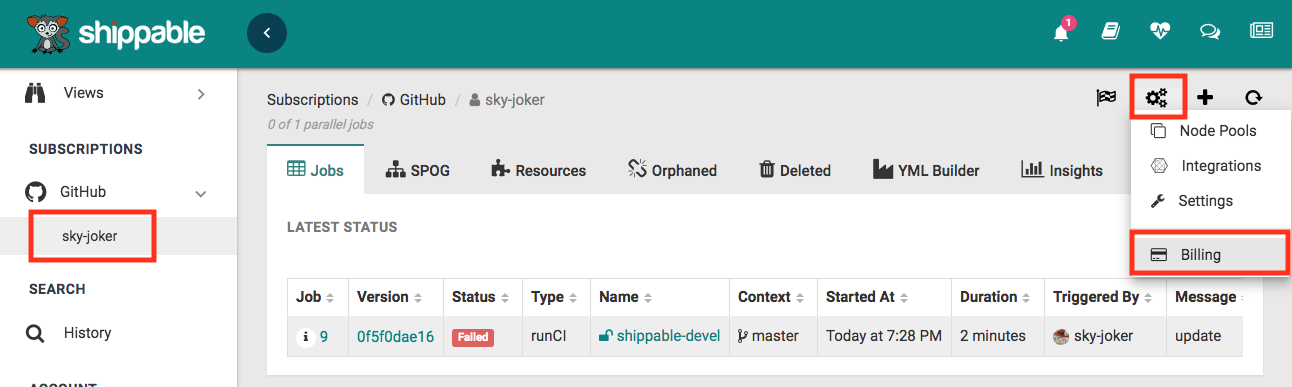Click the binoculars Views icon
1292x387 pixels.
coord(36,93)
